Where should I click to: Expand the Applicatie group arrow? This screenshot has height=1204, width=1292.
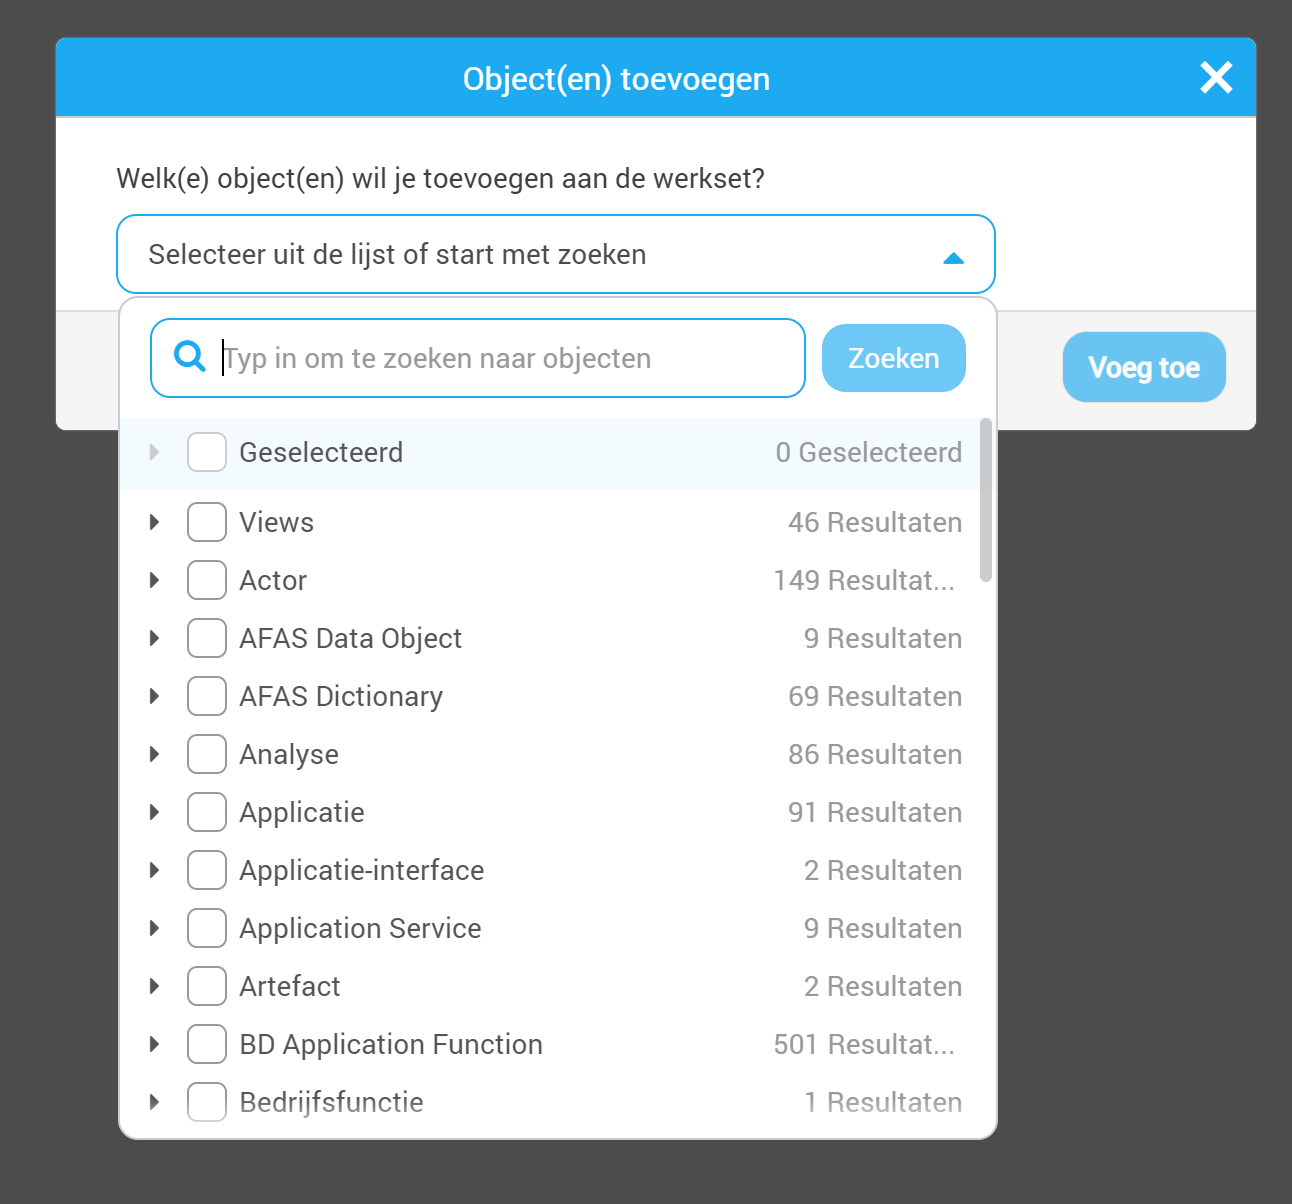[x=154, y=812]
